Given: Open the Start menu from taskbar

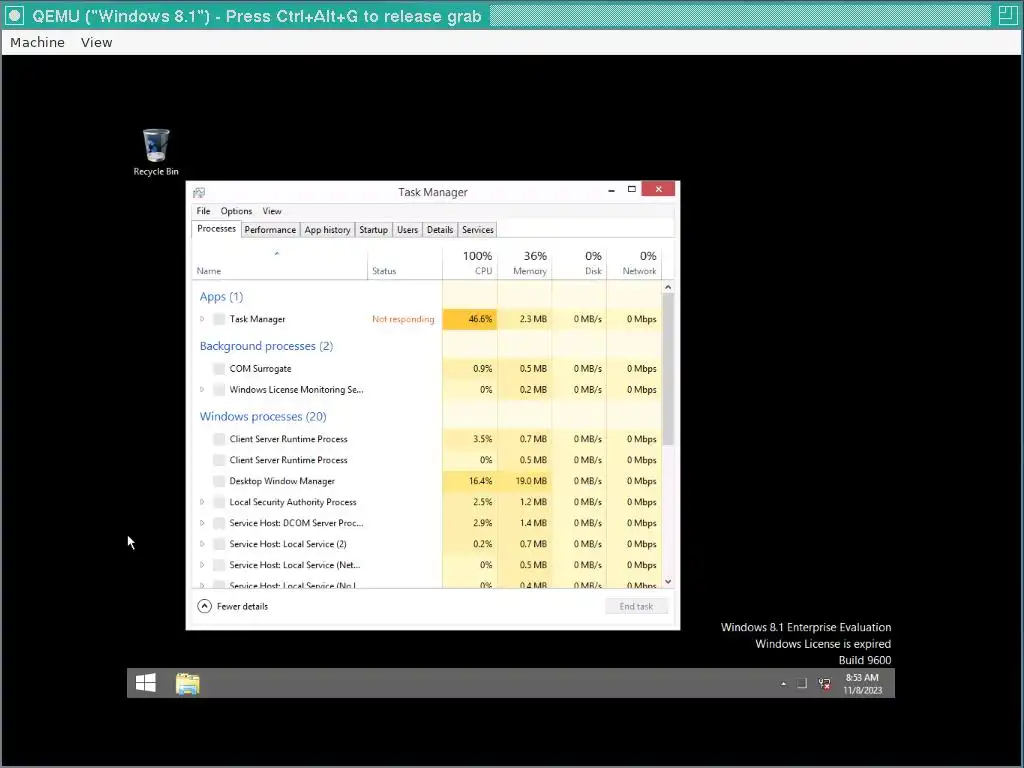Looking at the screenshot, I should (x=146, y=683).
